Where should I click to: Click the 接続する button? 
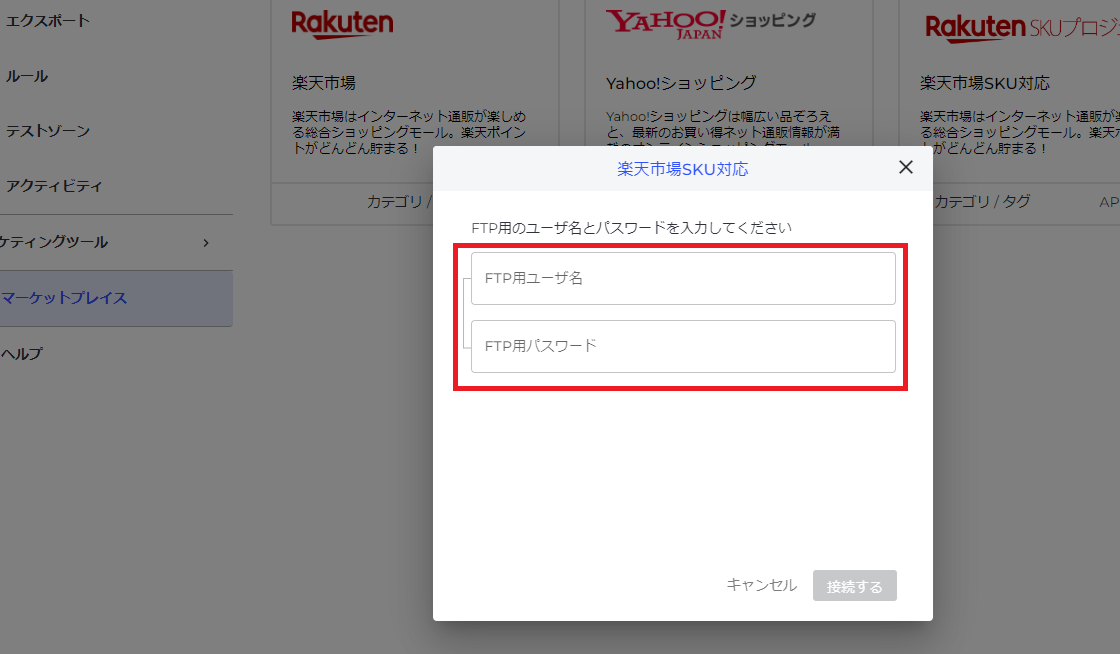854,585
